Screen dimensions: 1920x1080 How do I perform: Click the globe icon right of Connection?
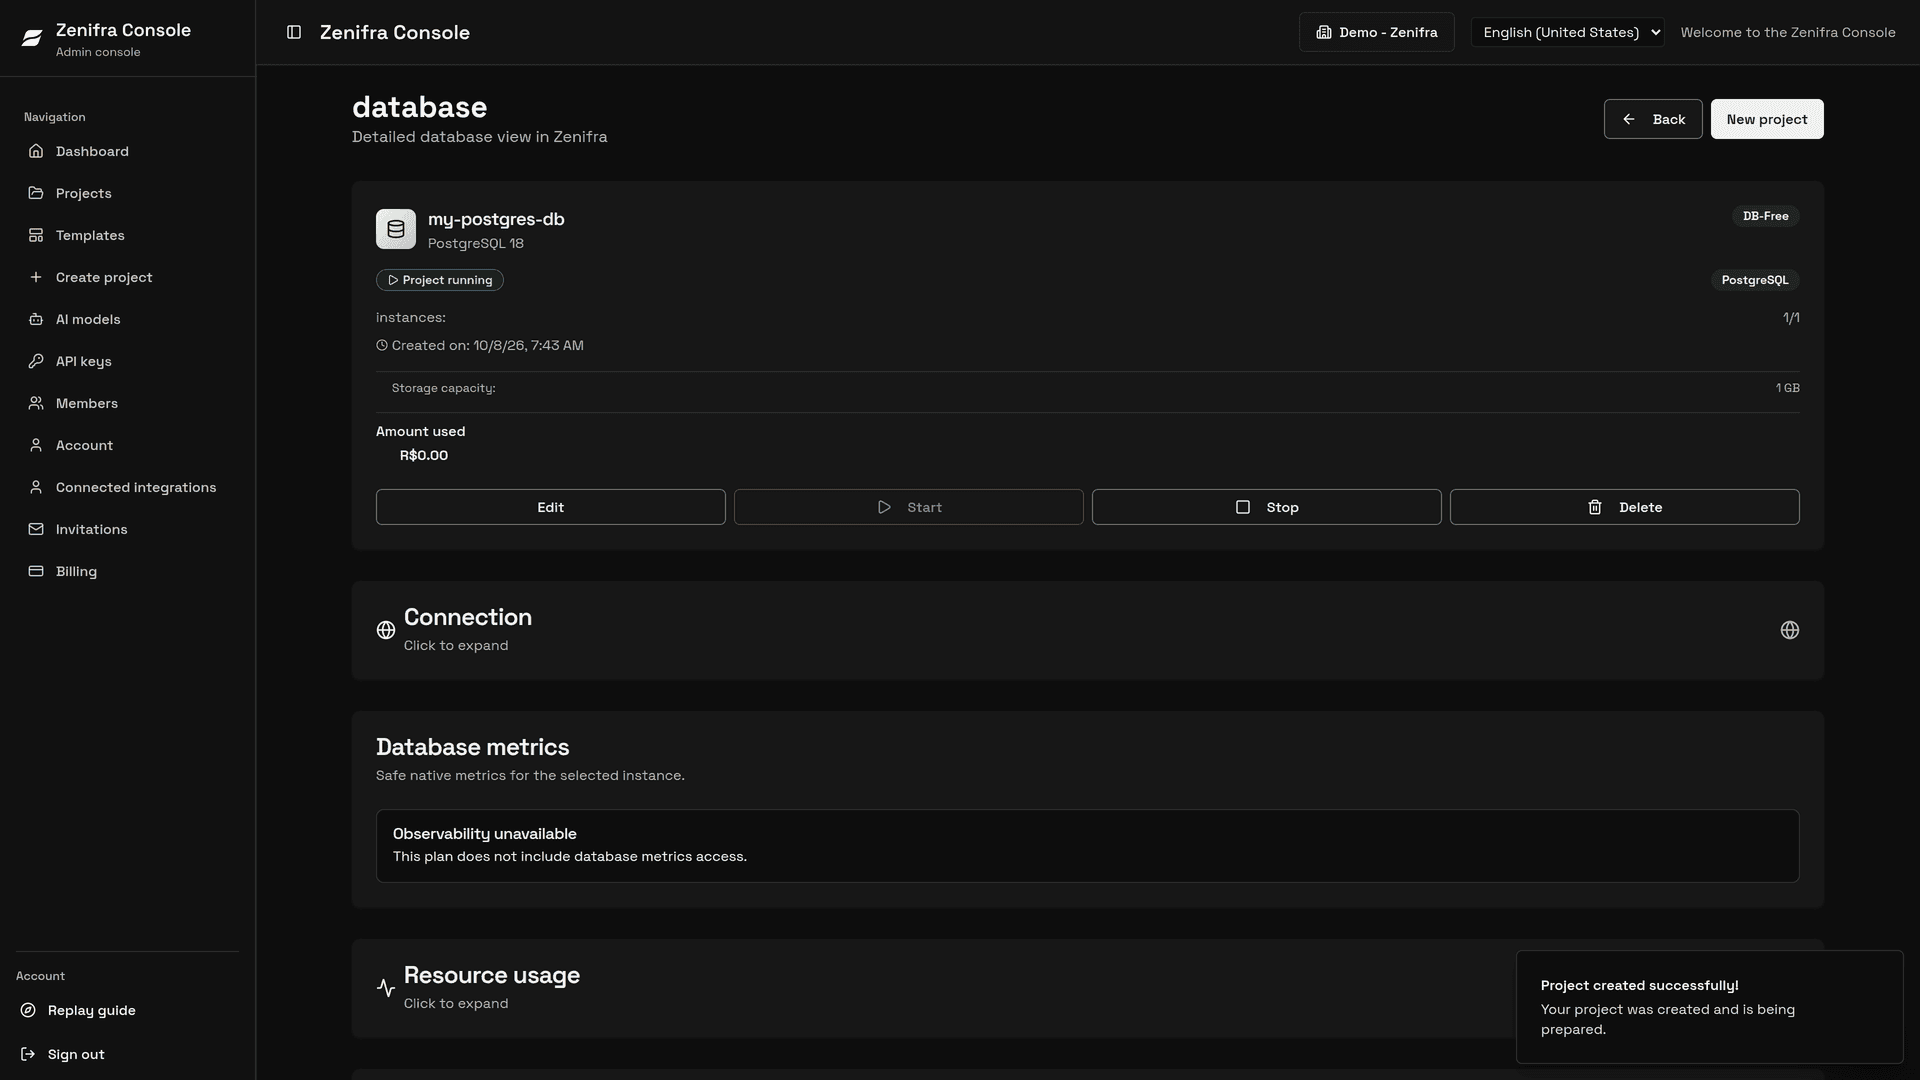pyautogui.click(x=1790, y=630)
